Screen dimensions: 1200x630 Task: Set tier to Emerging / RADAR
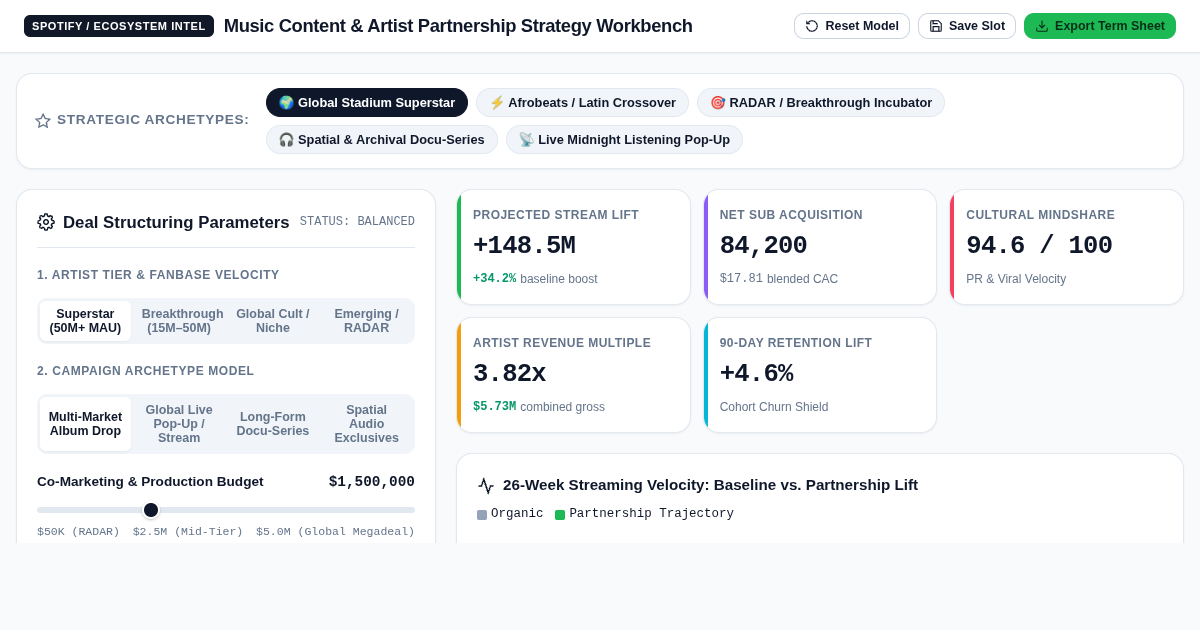pyautogui.click(x=366, y=321)
